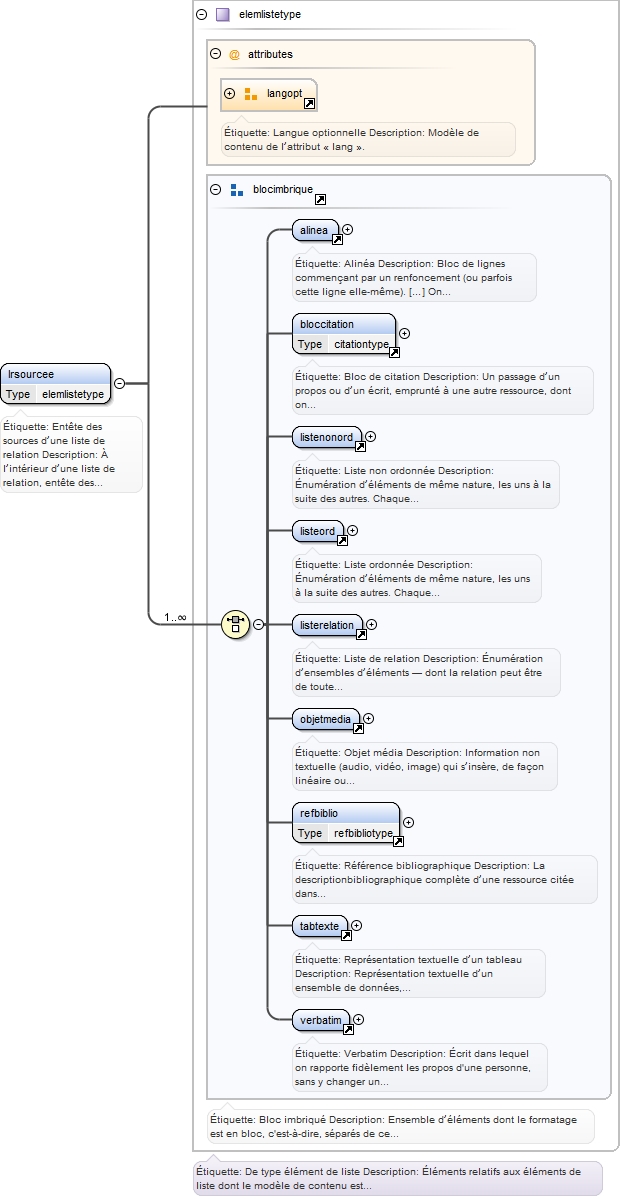Click the refbiblio element name

tap(319, 814)
